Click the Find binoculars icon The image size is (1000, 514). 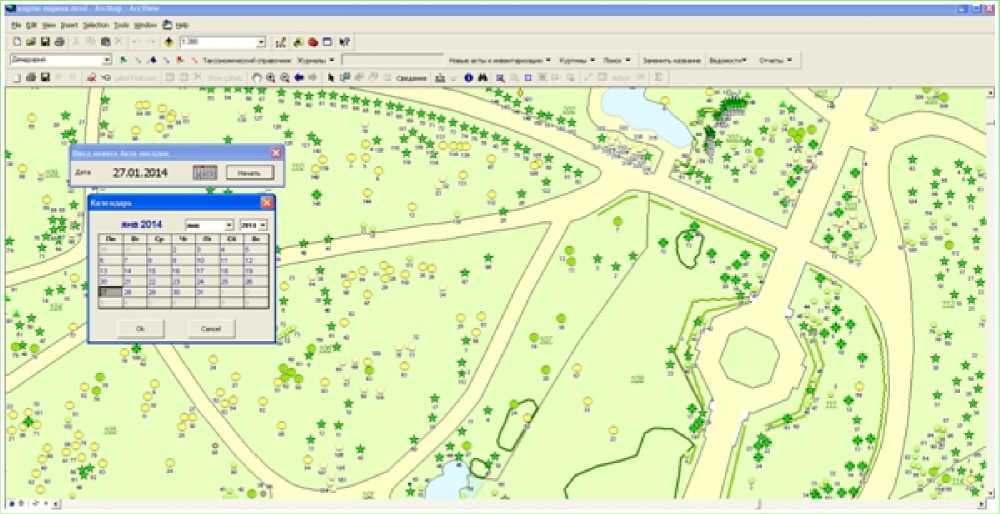(x=482, y=77)
